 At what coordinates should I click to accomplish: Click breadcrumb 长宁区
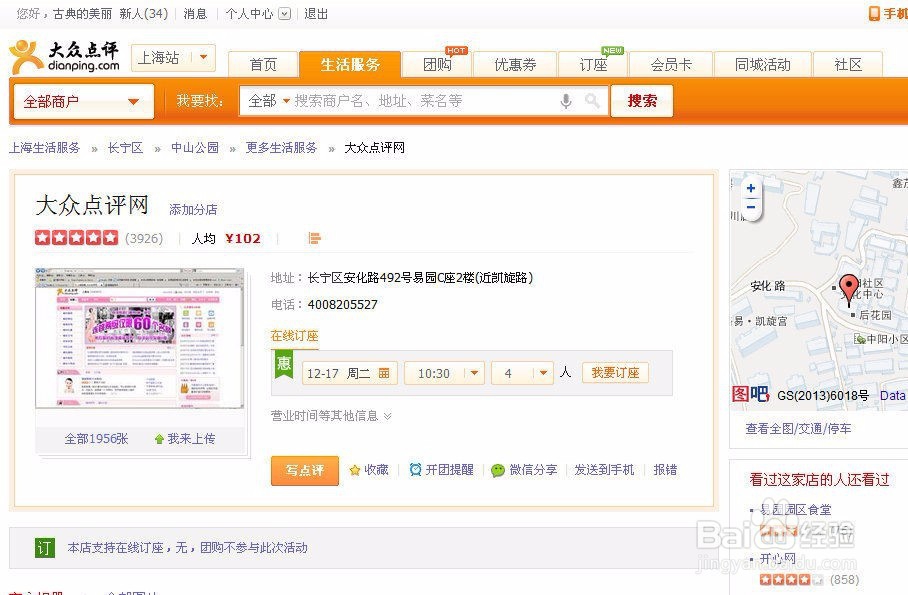pos(125,148)
